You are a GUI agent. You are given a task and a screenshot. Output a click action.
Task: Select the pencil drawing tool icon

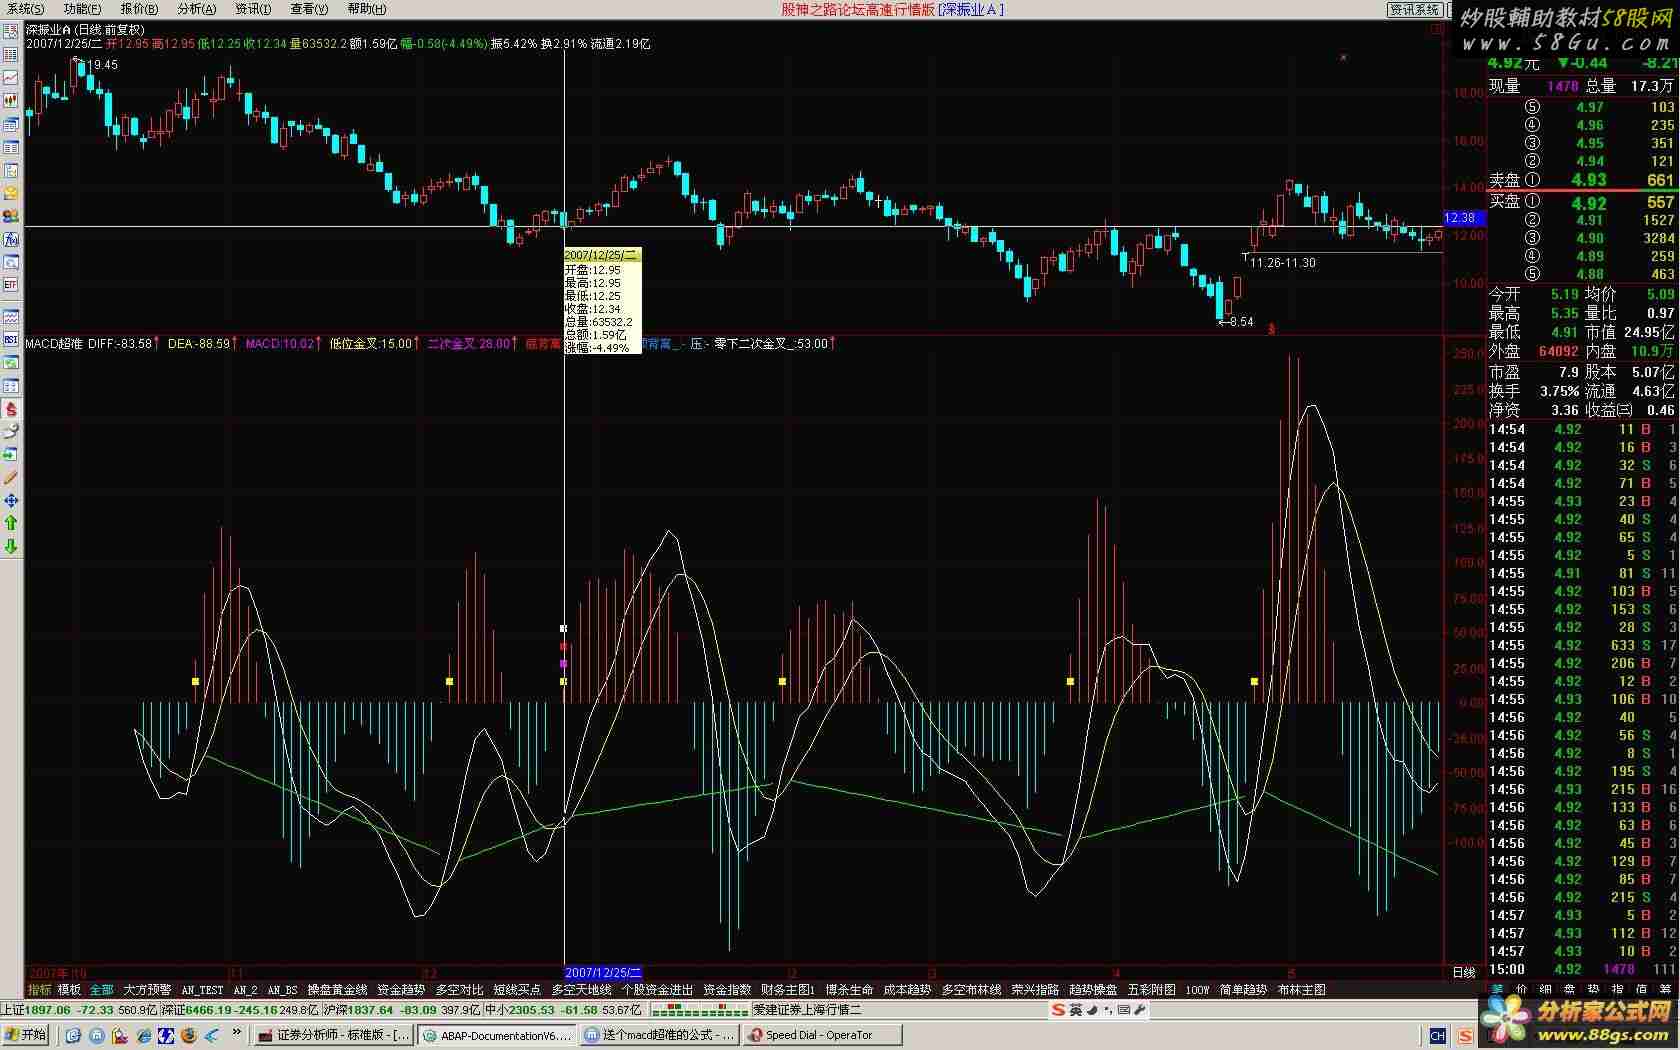point(11,477)
